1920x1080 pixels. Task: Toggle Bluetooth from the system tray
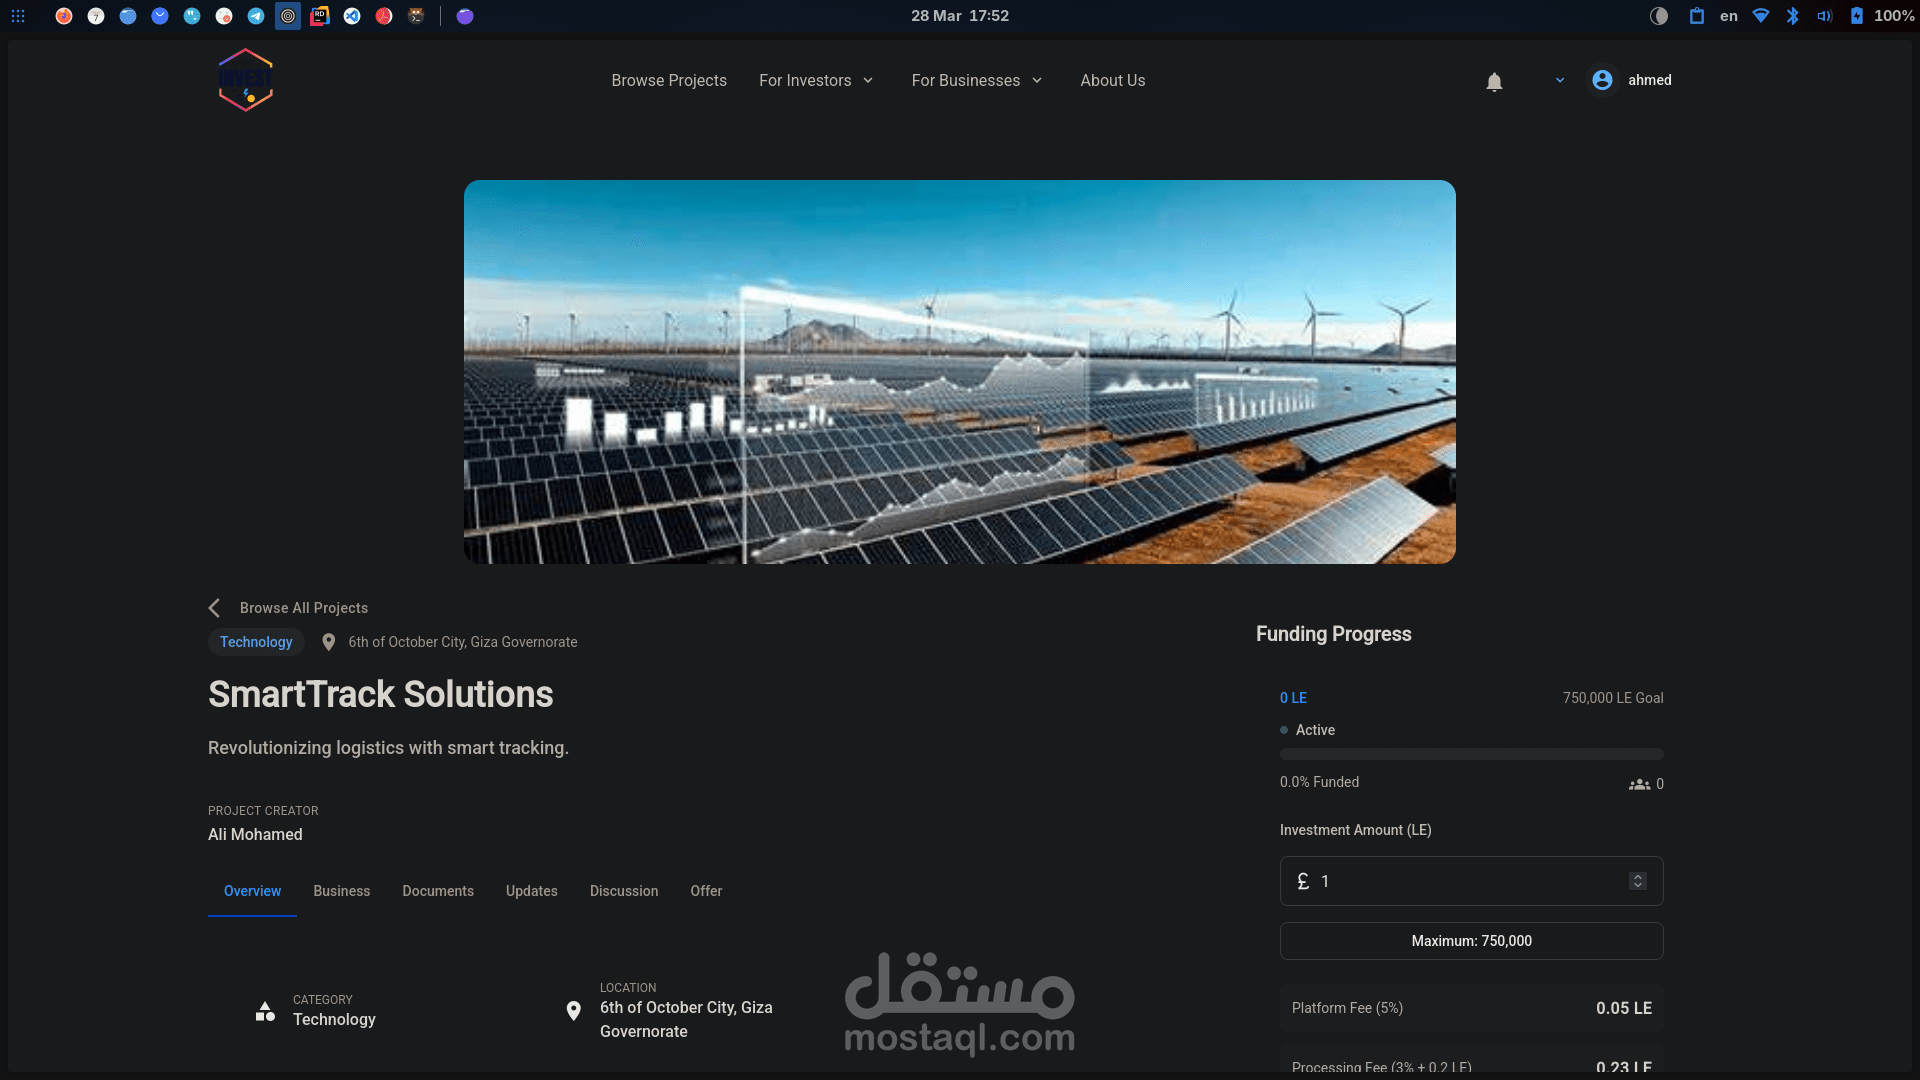coord(1793,16)
